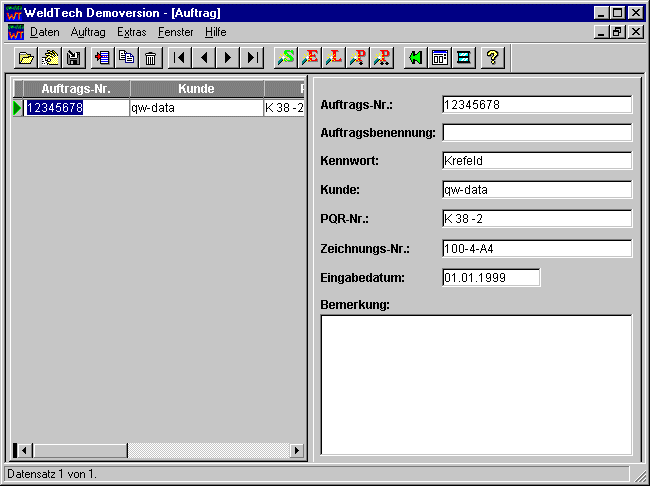This screenshot has width=650, height=486.
Task: Open the Fenster menu
Action: 176,32
